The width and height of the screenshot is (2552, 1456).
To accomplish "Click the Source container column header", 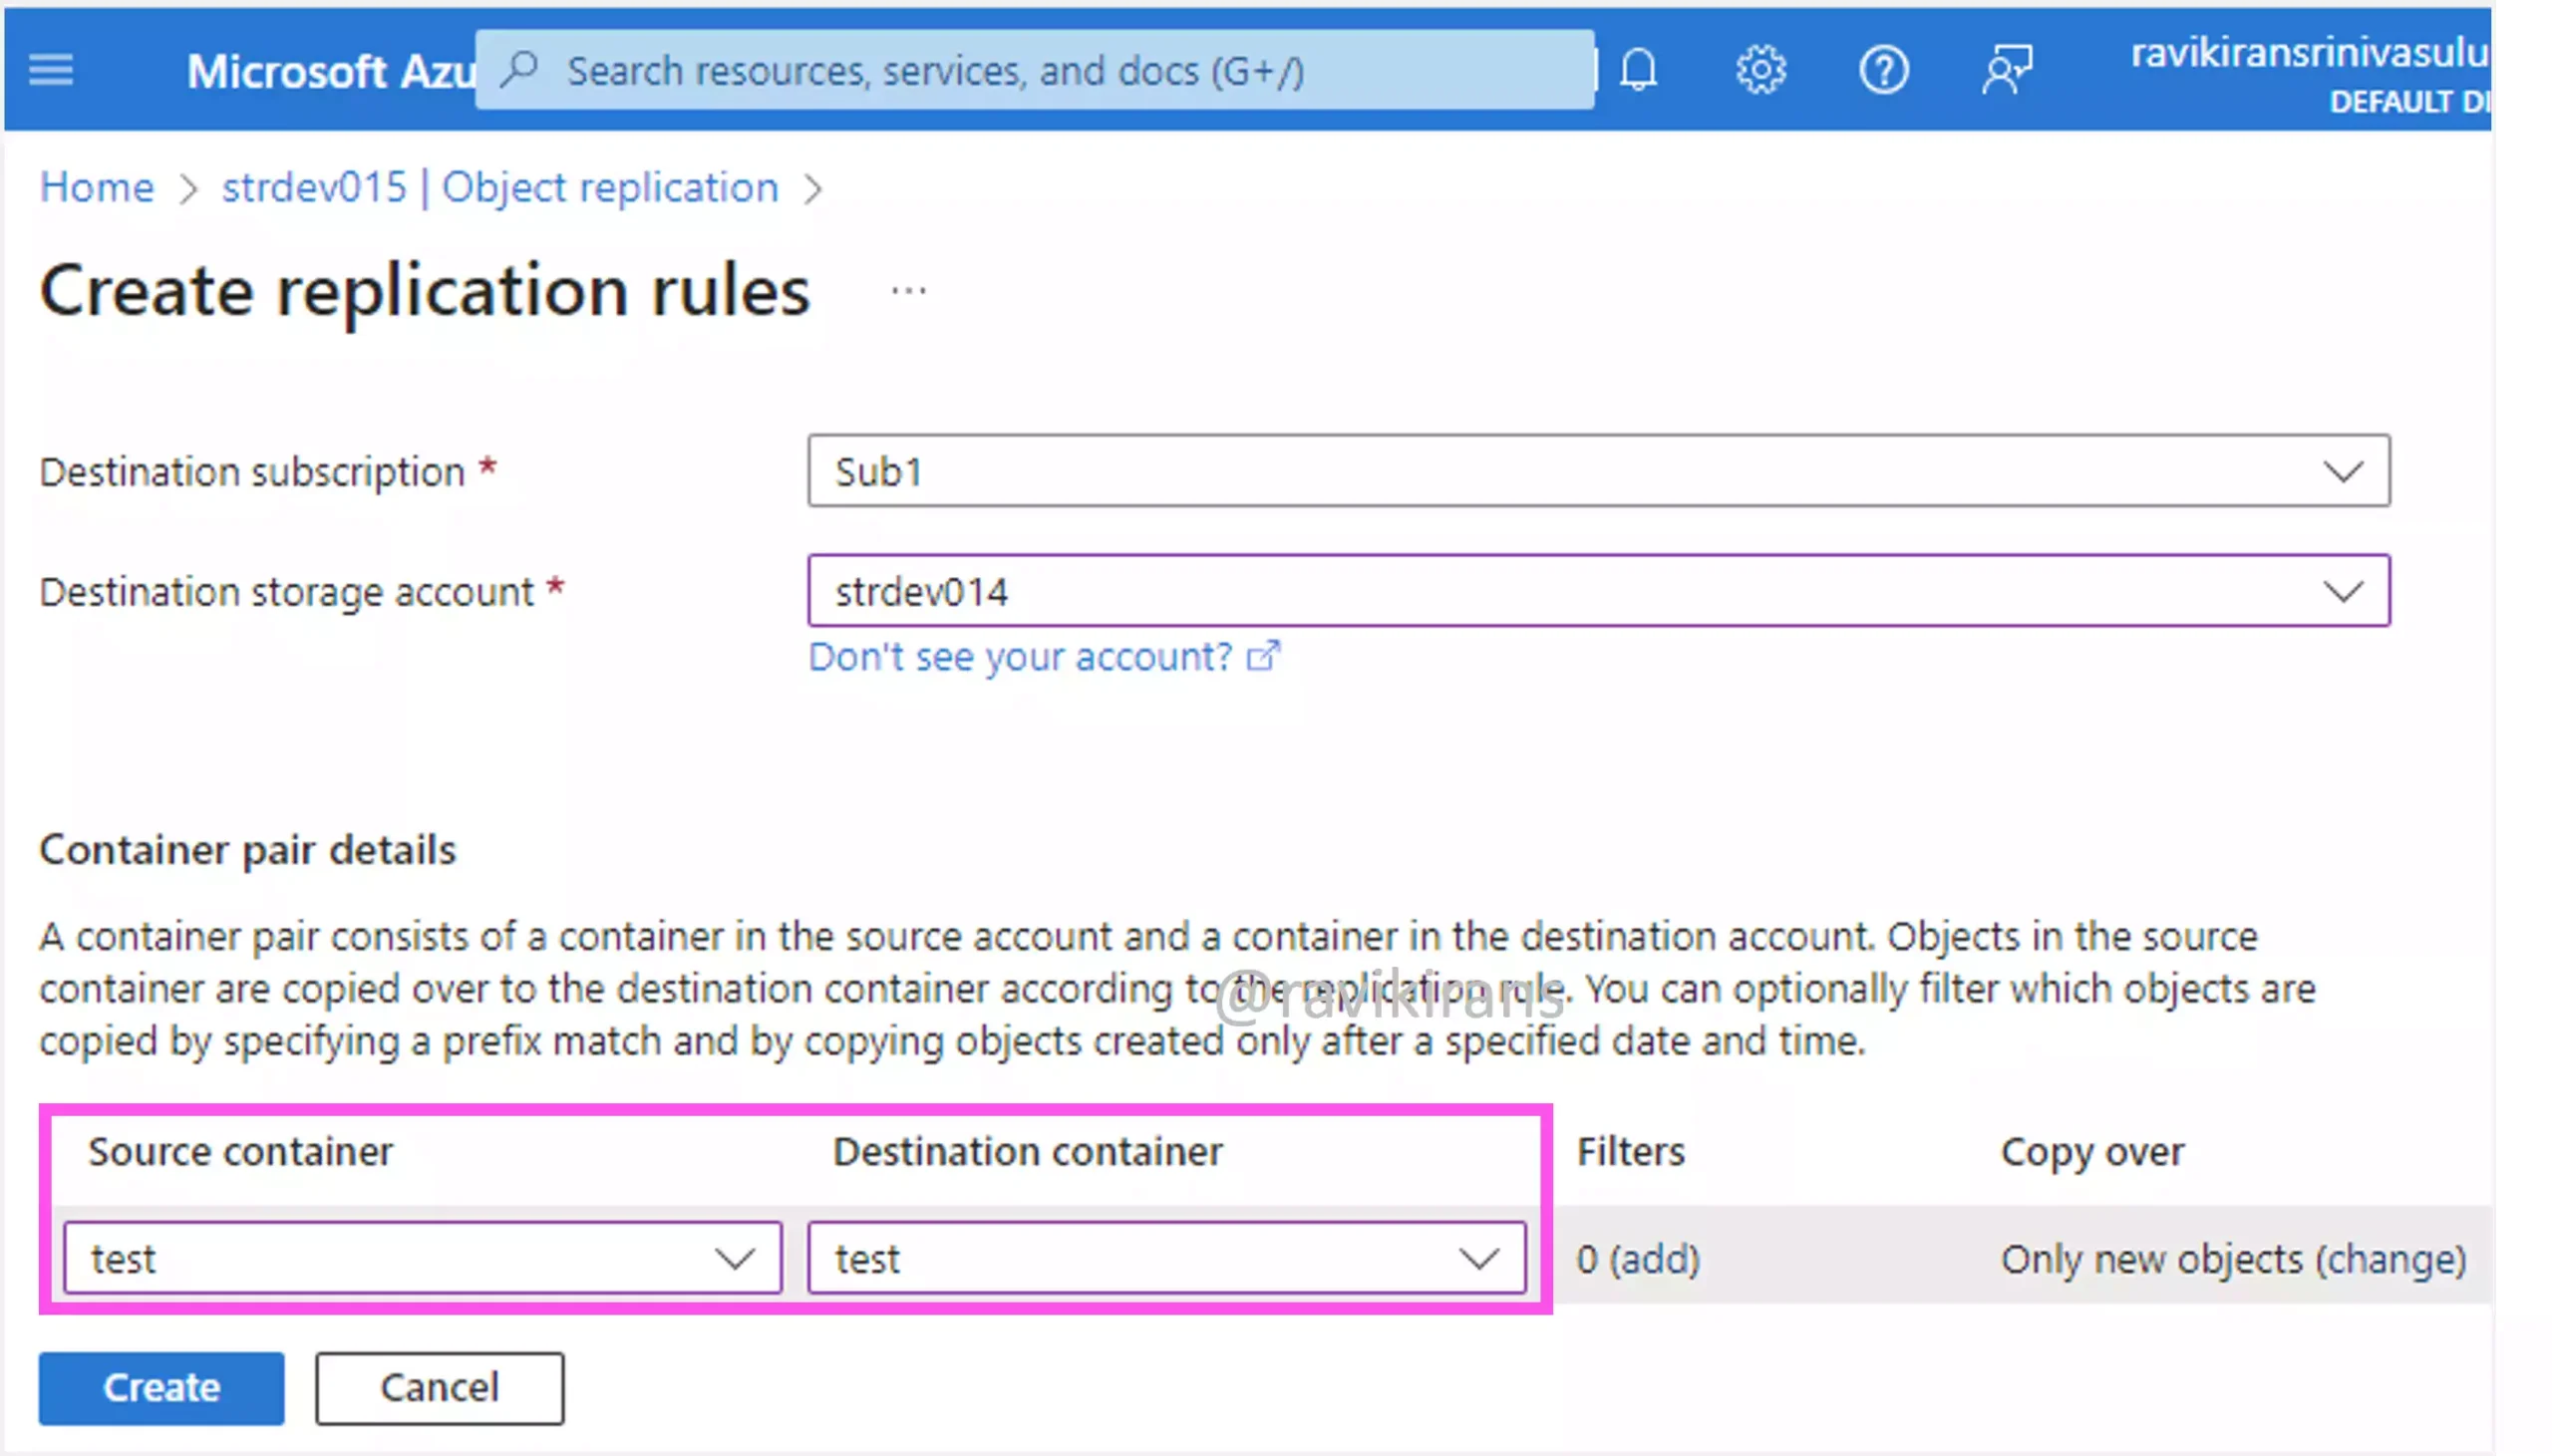I will 240,1151.
